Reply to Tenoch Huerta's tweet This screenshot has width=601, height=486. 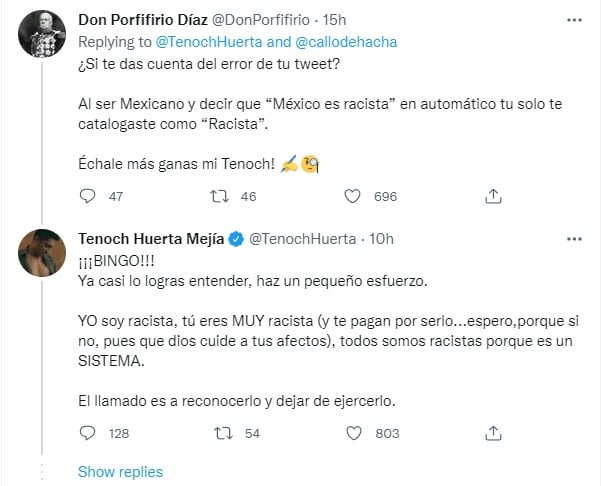coord(87,433)
